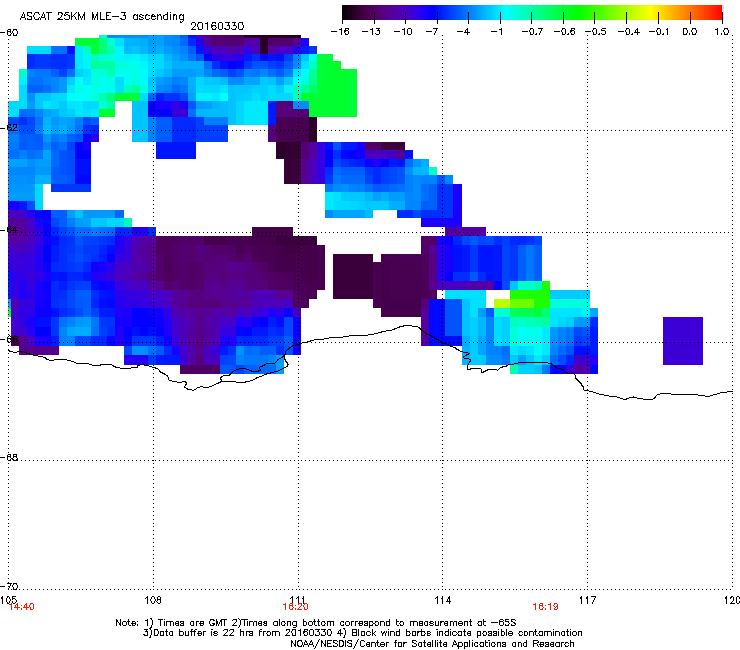Click the "-7" color scale label
Viewport: 740px width, 650px height.
pos(431,32)
